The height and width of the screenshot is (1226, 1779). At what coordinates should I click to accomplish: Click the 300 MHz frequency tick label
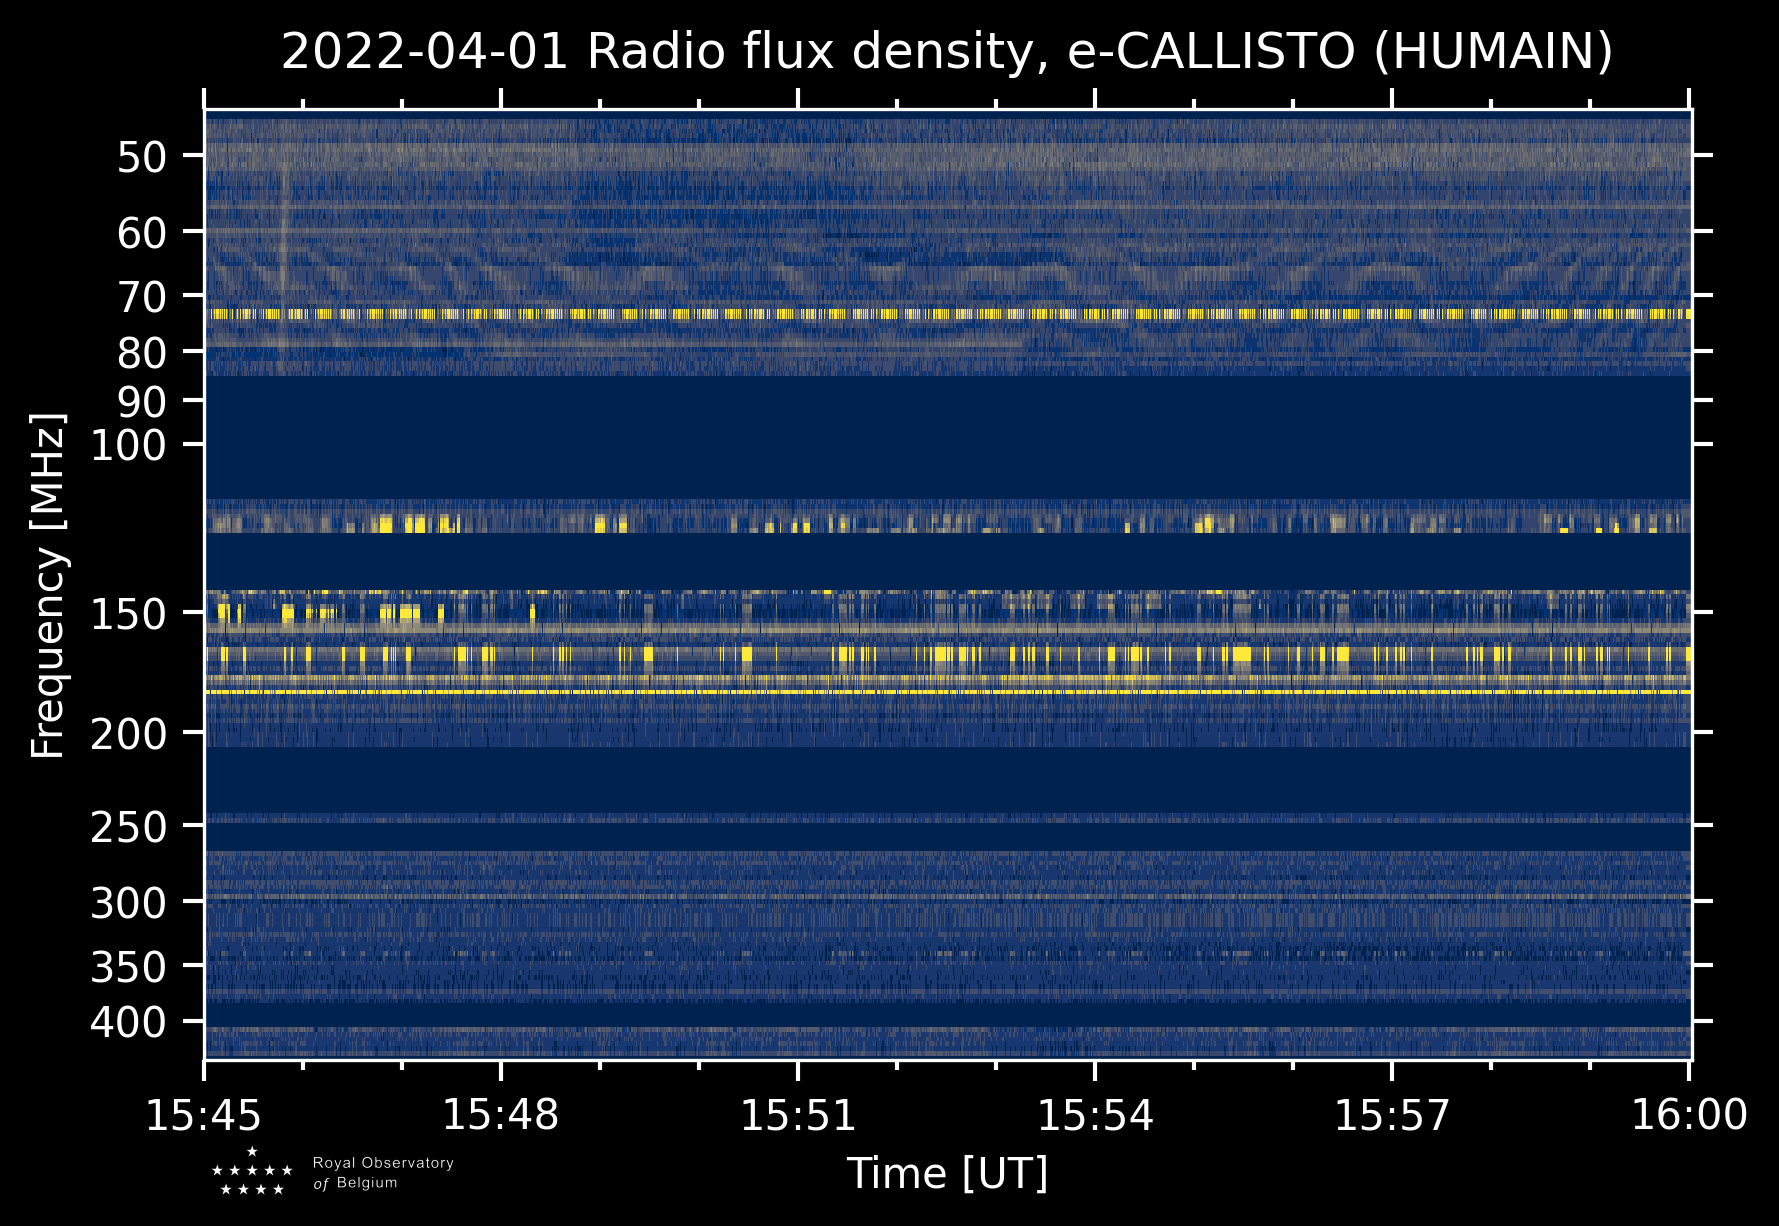click(128, 903)
